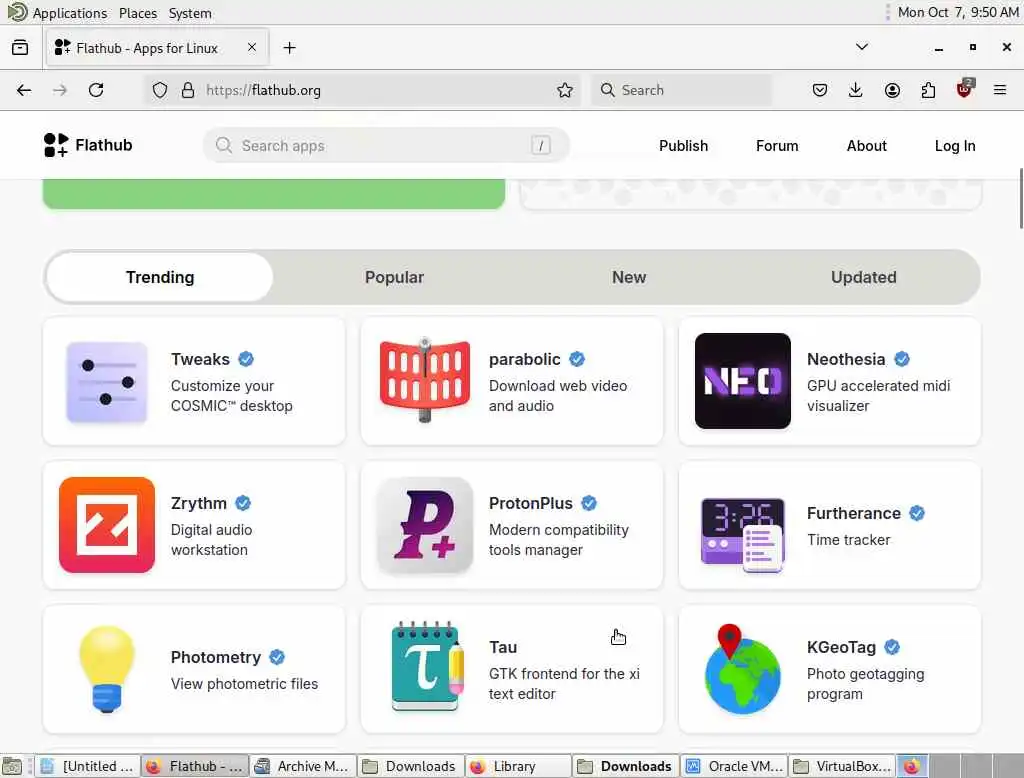
Task: Open the Neothesia NEO icon
Action: coord(743,381)
